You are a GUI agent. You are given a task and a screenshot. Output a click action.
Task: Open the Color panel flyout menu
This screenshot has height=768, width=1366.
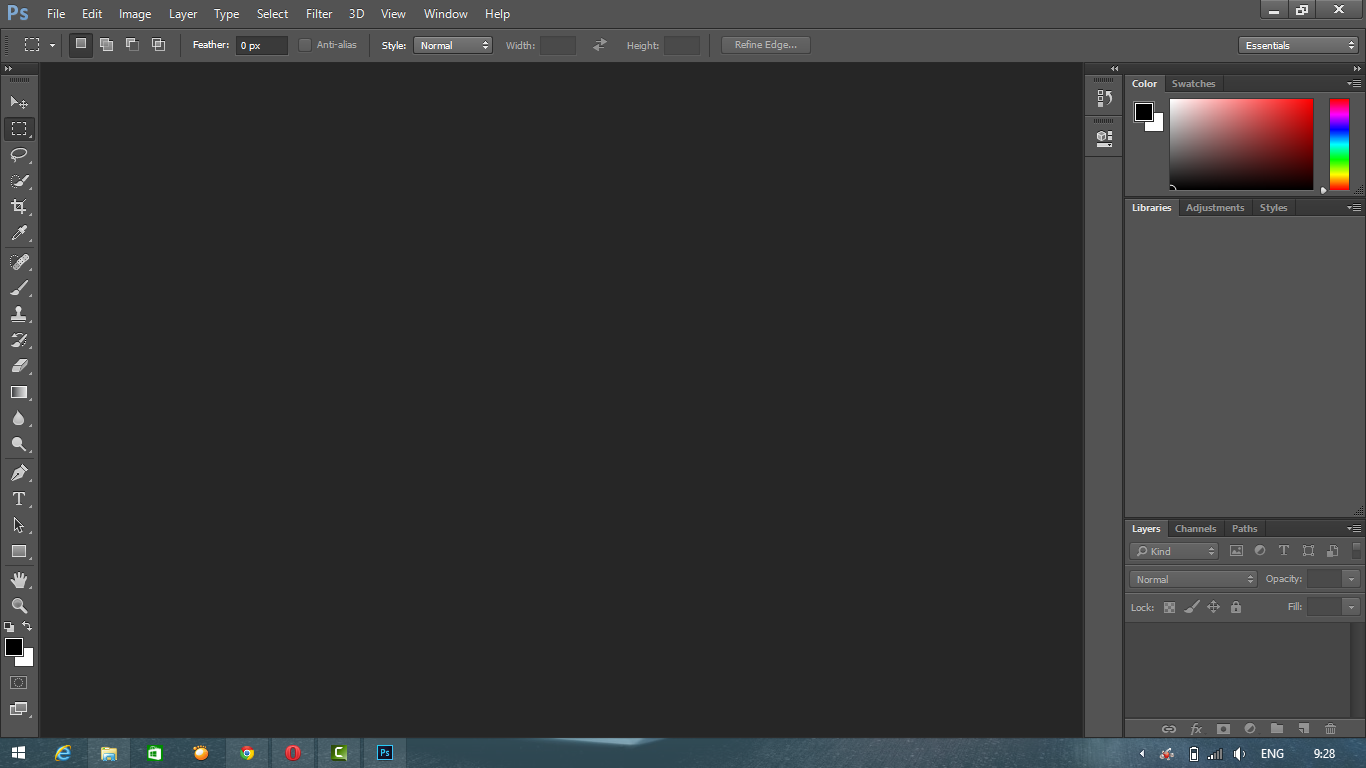click(1354, 84)
